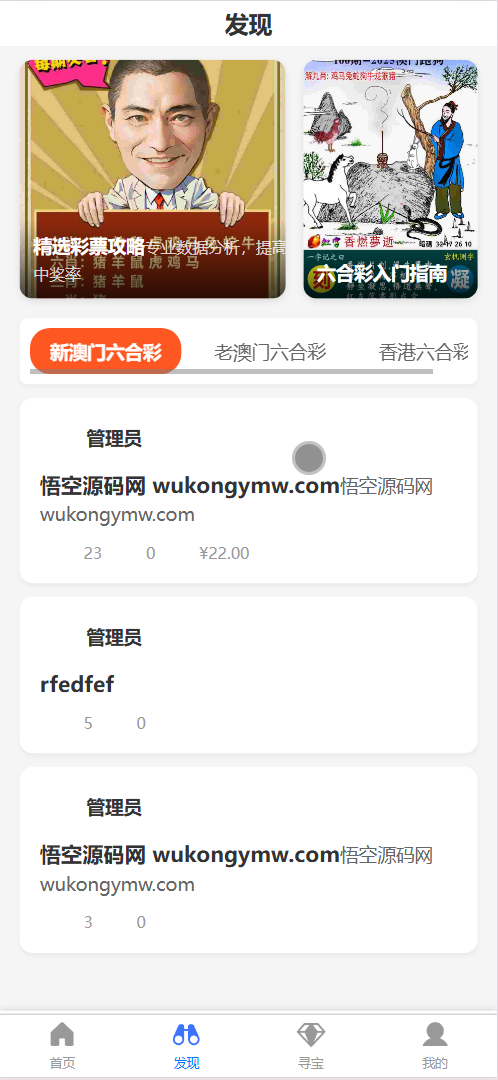
Task: Switch to the 老澳门六合彩 tab
Action: tap(270, 352)
